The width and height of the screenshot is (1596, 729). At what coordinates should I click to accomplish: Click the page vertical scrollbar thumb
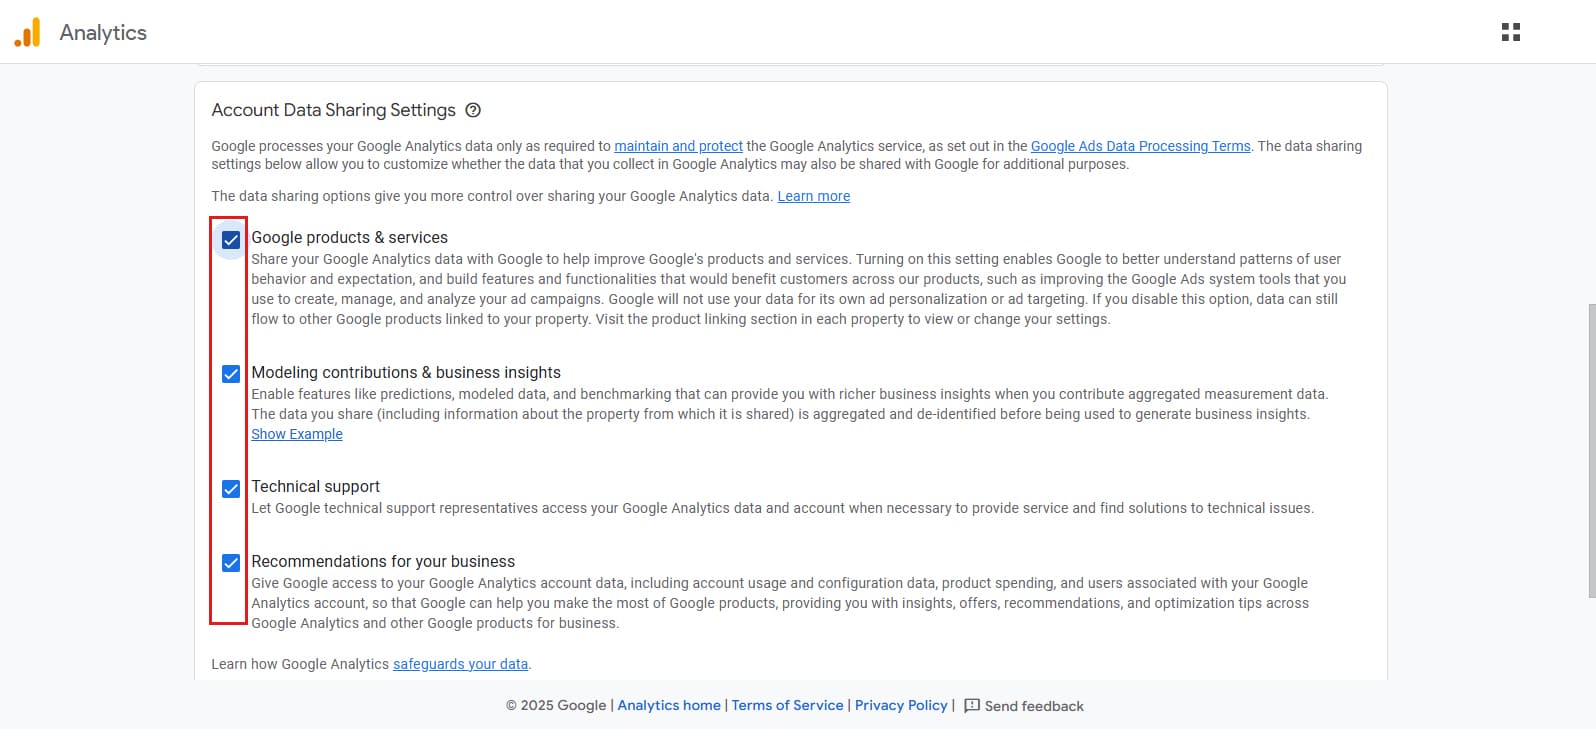[x=1591, y=451]
